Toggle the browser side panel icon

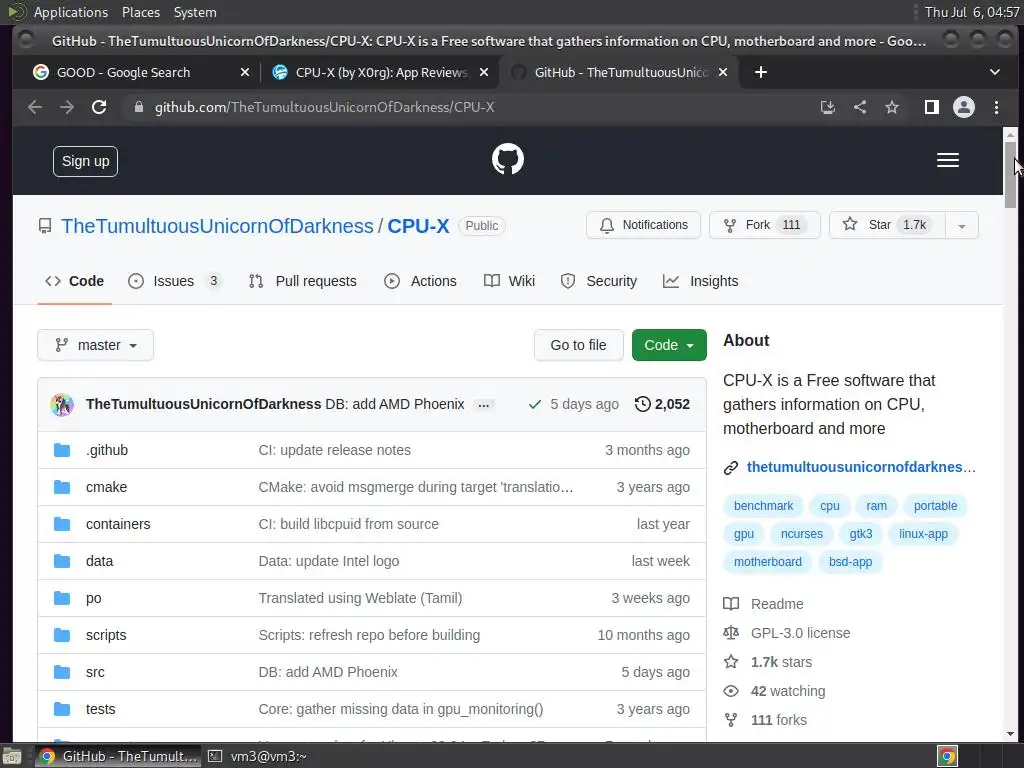pos(932,107)
